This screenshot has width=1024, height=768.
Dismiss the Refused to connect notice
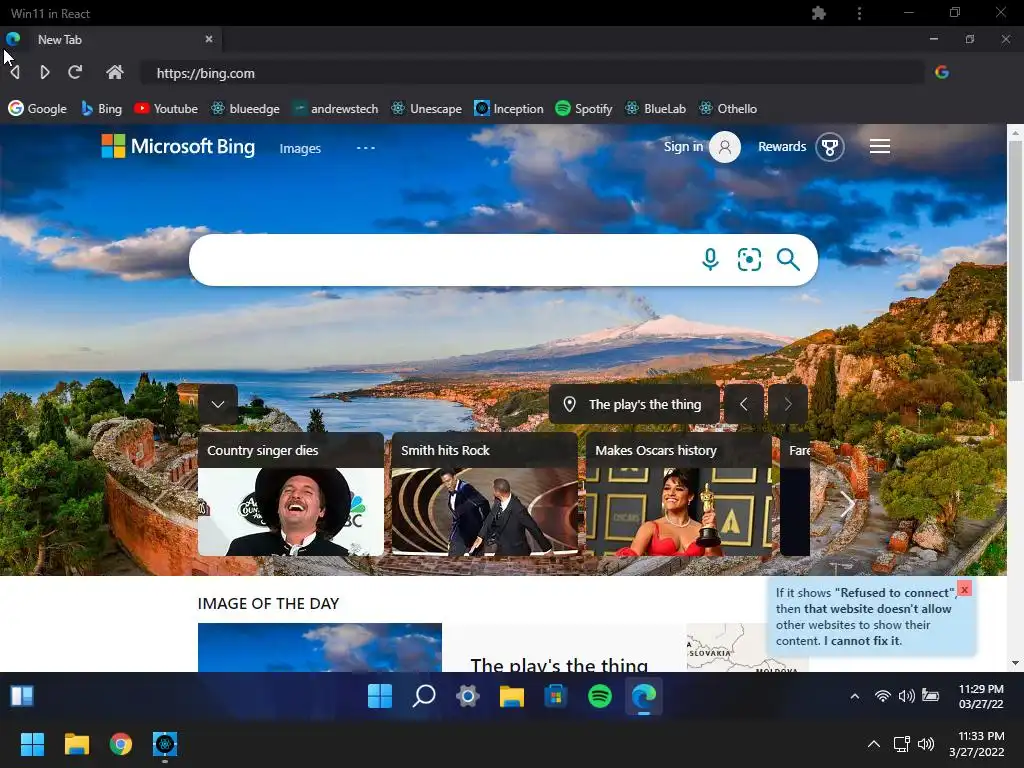tap(964, 589)
